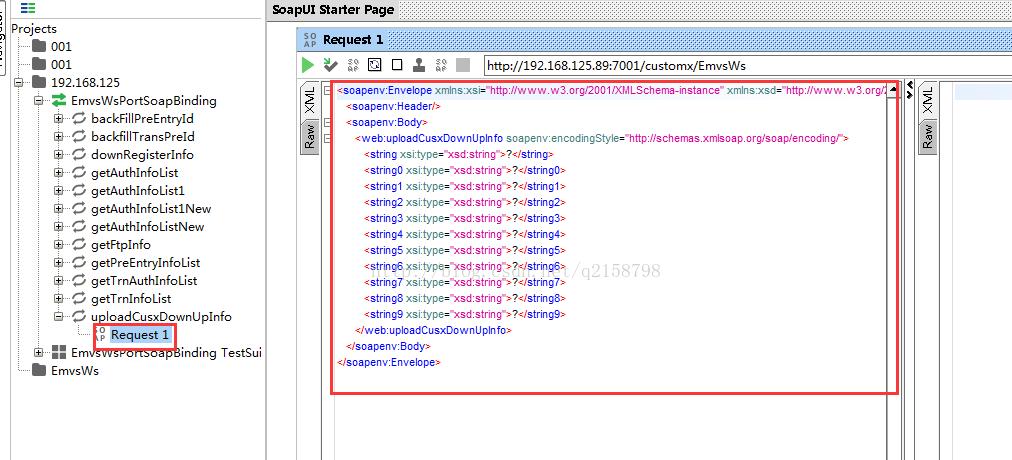Image resolution: width=1012 pixels, height=460 pixels.
Task: Switch to the SoapUI Starter Page tab
Action: (x=332, y=10)
